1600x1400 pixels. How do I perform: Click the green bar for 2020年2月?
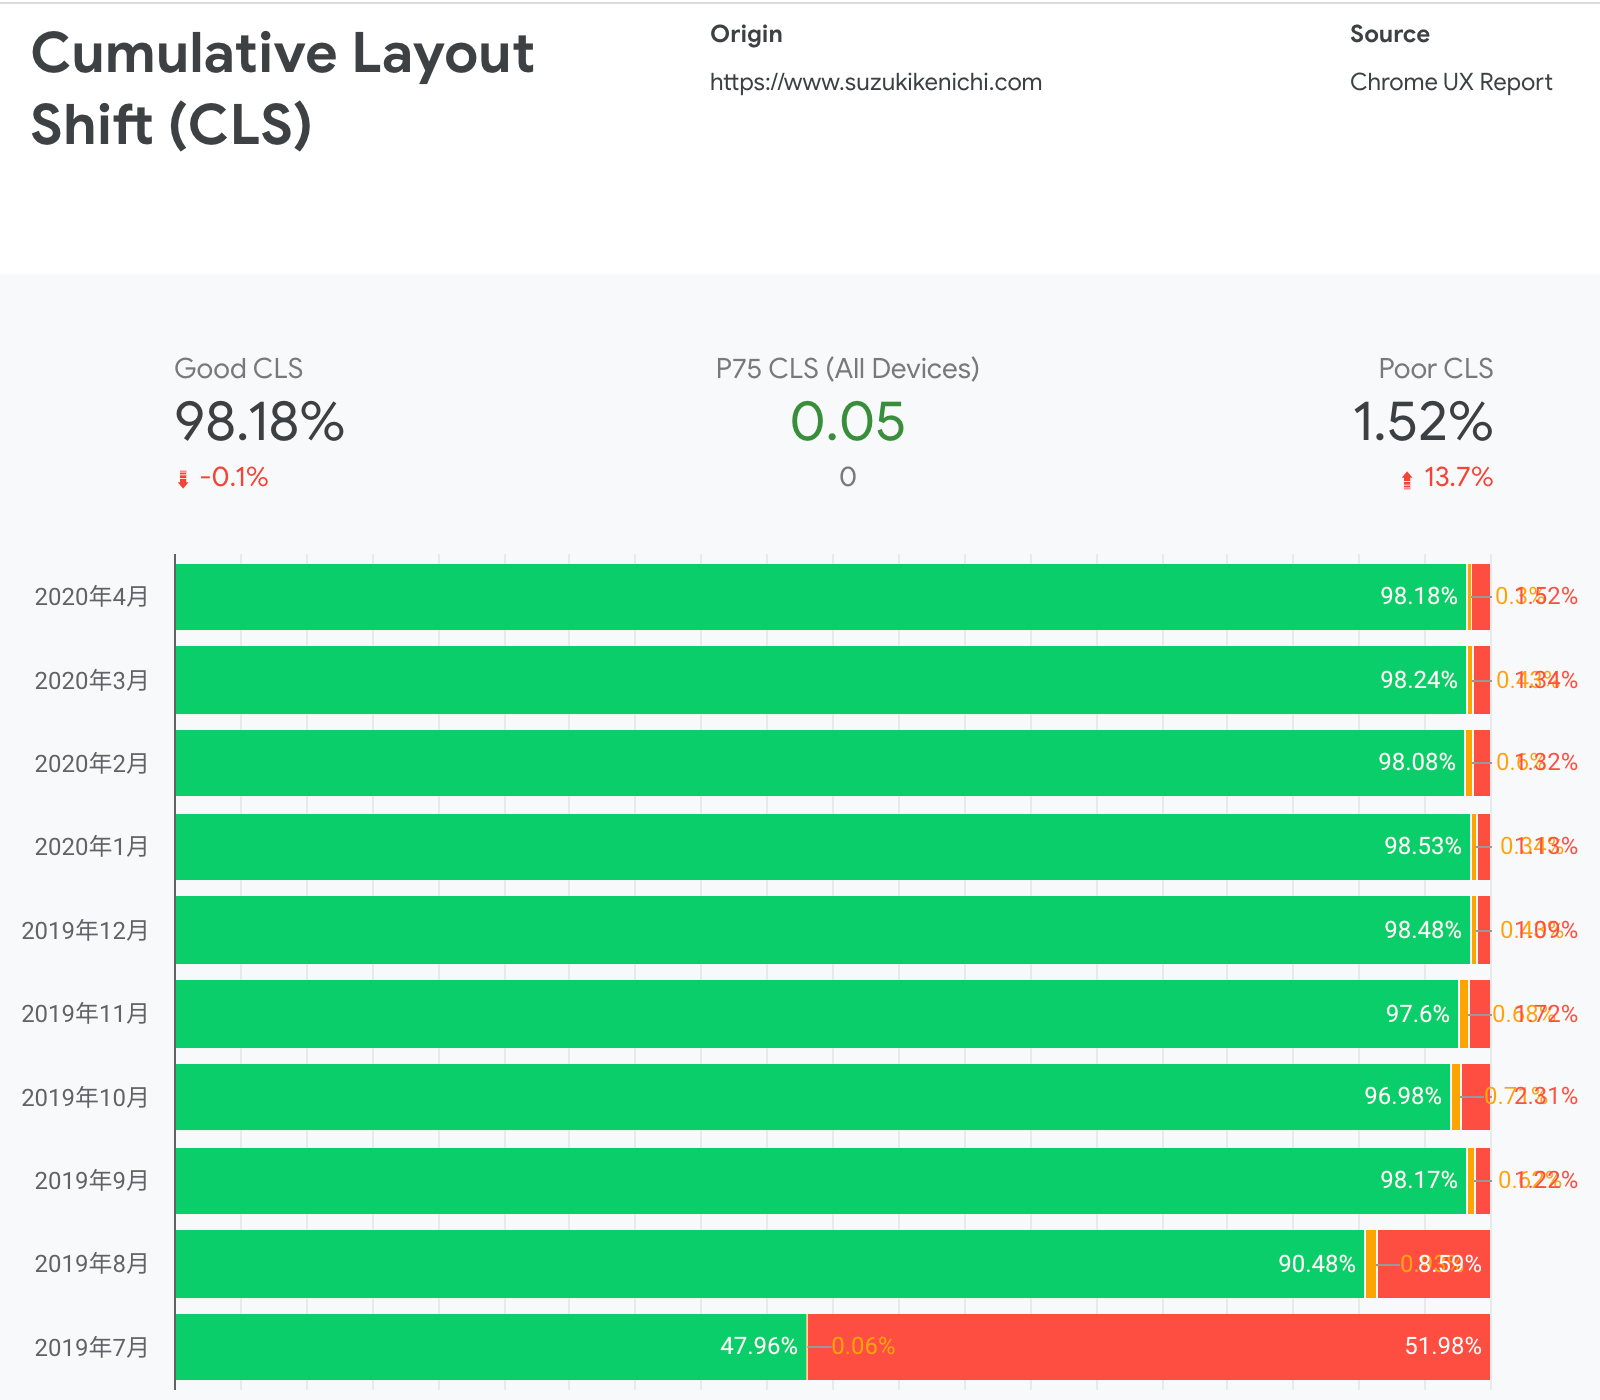tap(820, 763)
